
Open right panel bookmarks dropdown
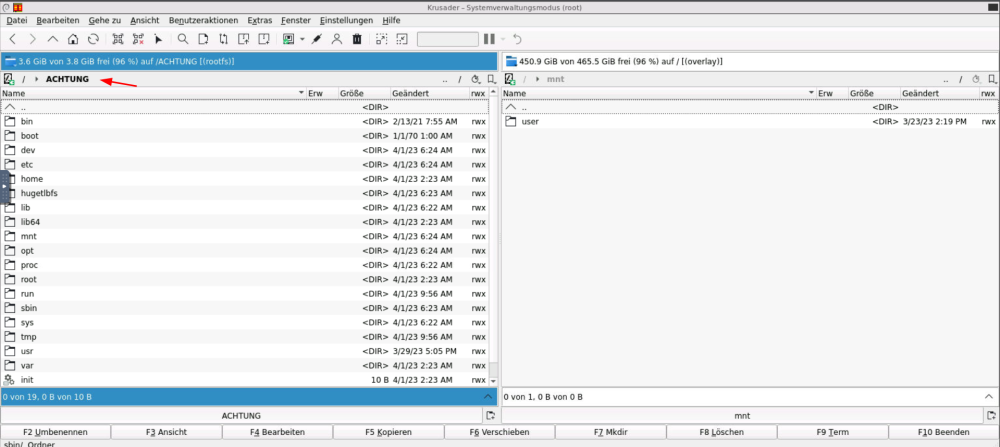pos(993,79)
